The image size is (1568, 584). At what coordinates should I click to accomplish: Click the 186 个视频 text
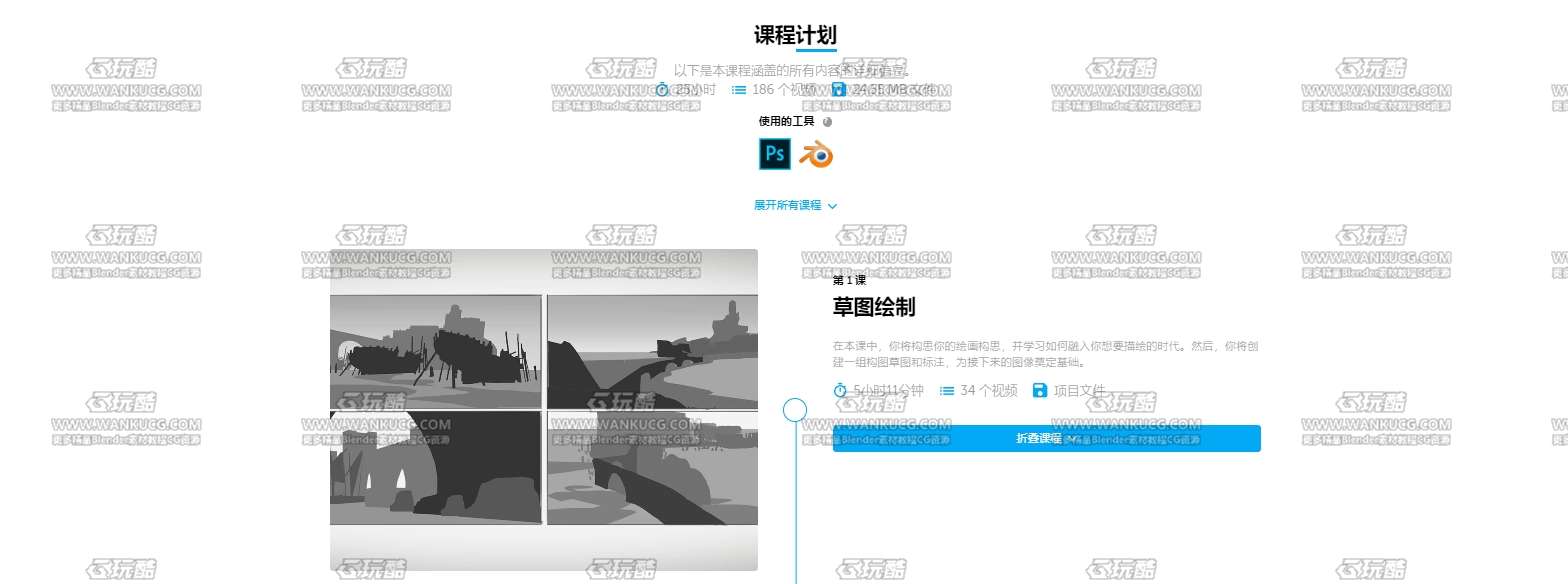point(785,89)
